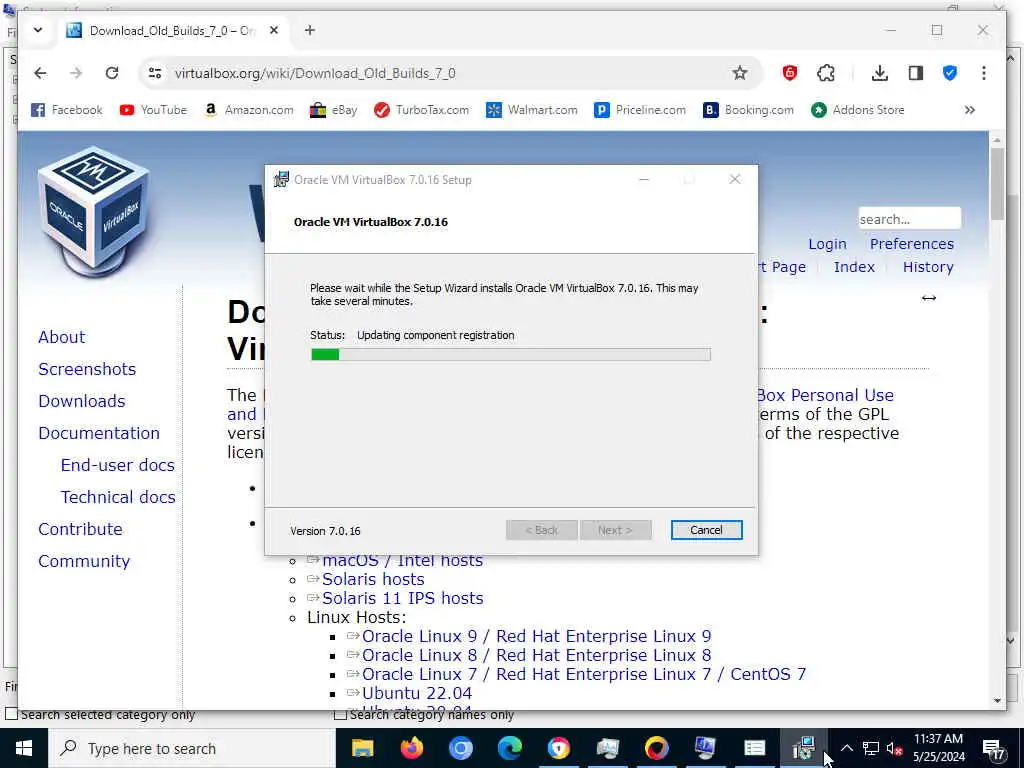Click the setup installation progress bar
Screen dimensions: 1024x768
click(x=511, y=355)
